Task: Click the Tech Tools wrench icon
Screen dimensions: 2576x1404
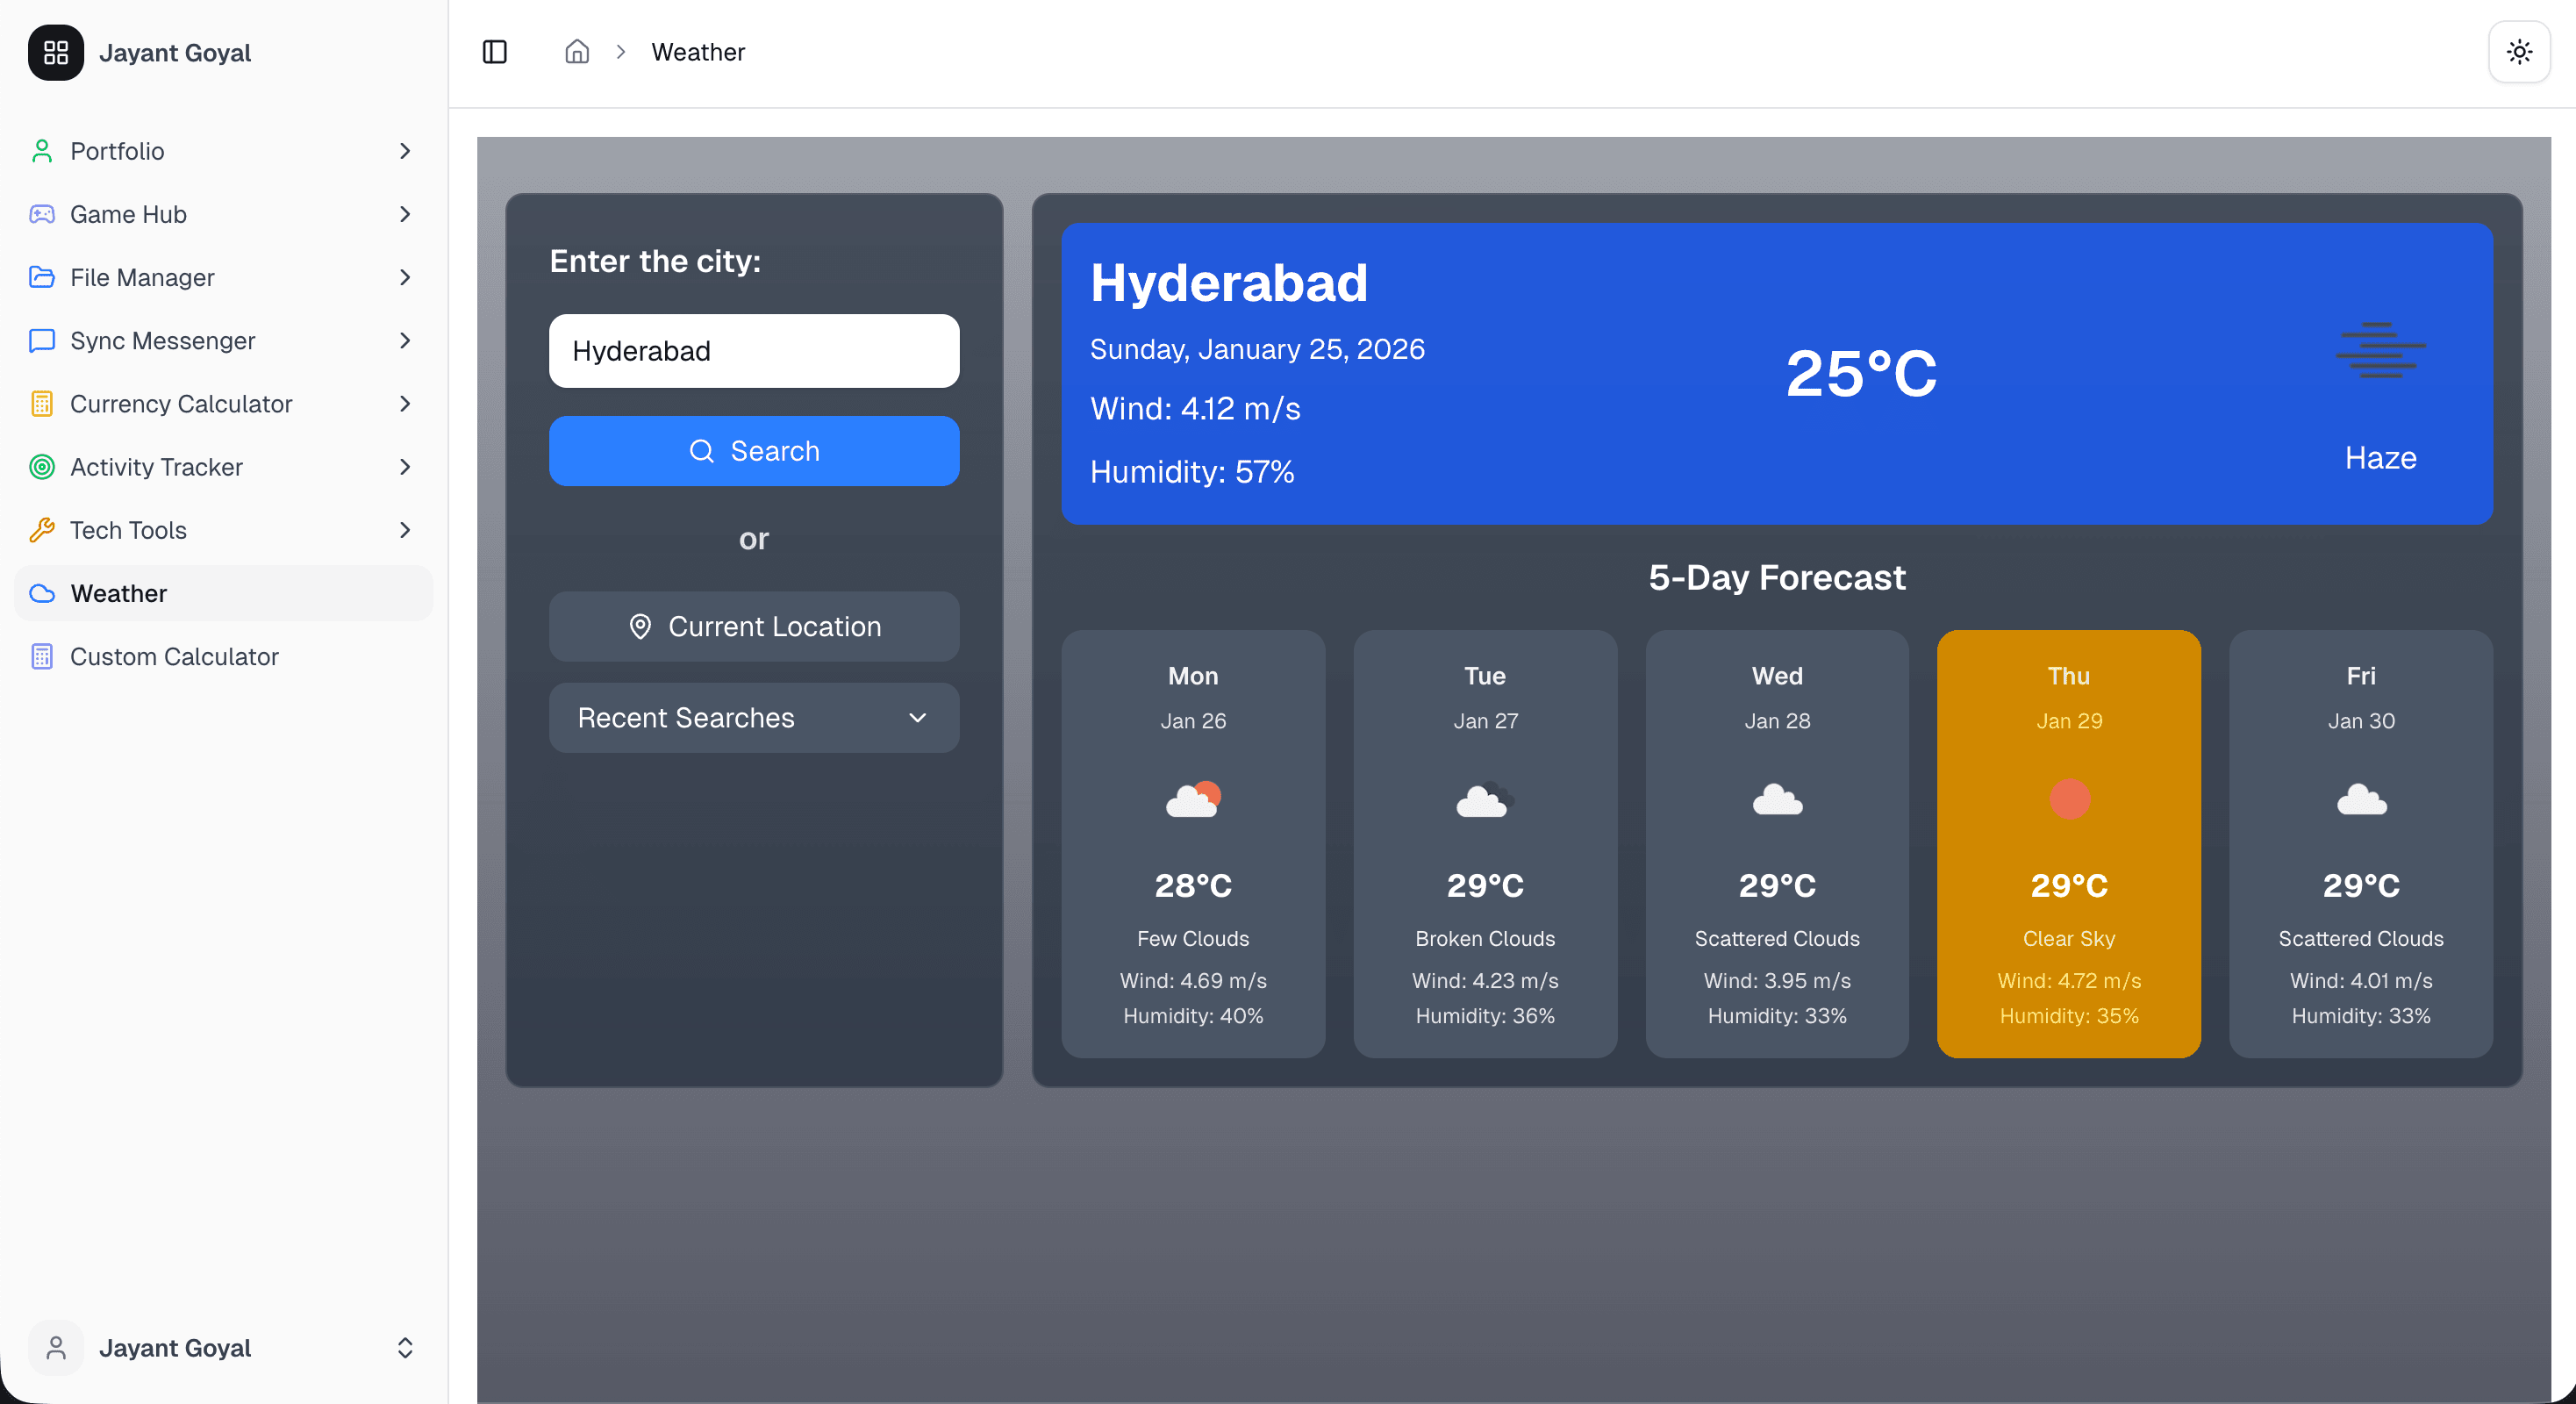Action: 42,530
